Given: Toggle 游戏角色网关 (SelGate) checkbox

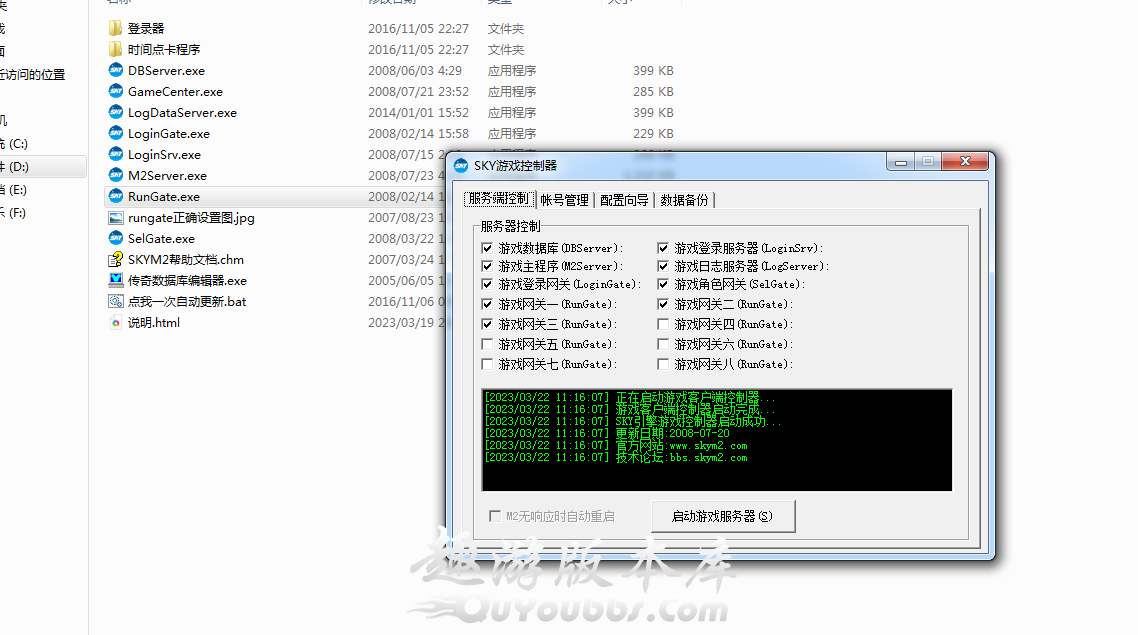Looking at the screenshot, I should (663, 284).
